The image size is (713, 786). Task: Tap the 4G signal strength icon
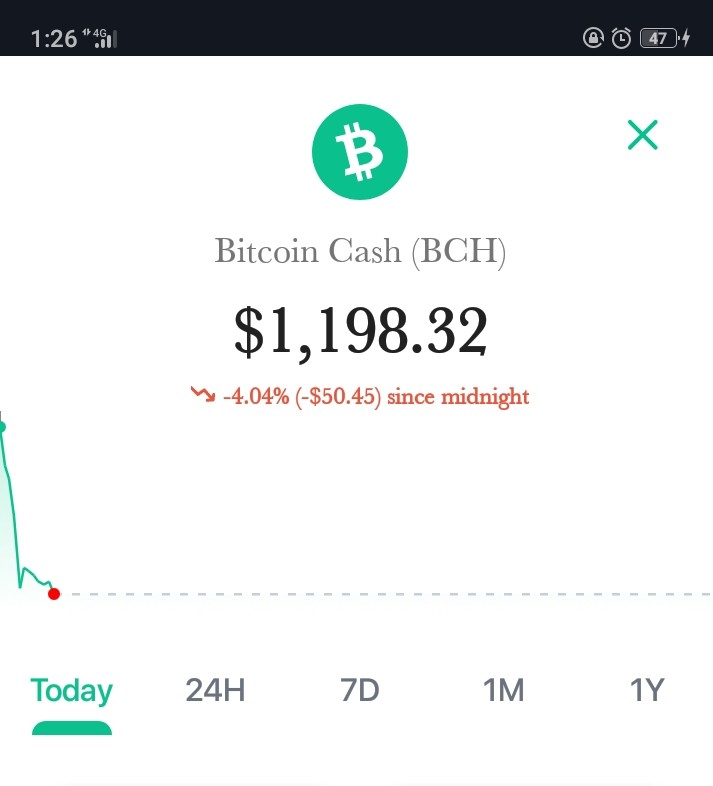pos(100,38)
